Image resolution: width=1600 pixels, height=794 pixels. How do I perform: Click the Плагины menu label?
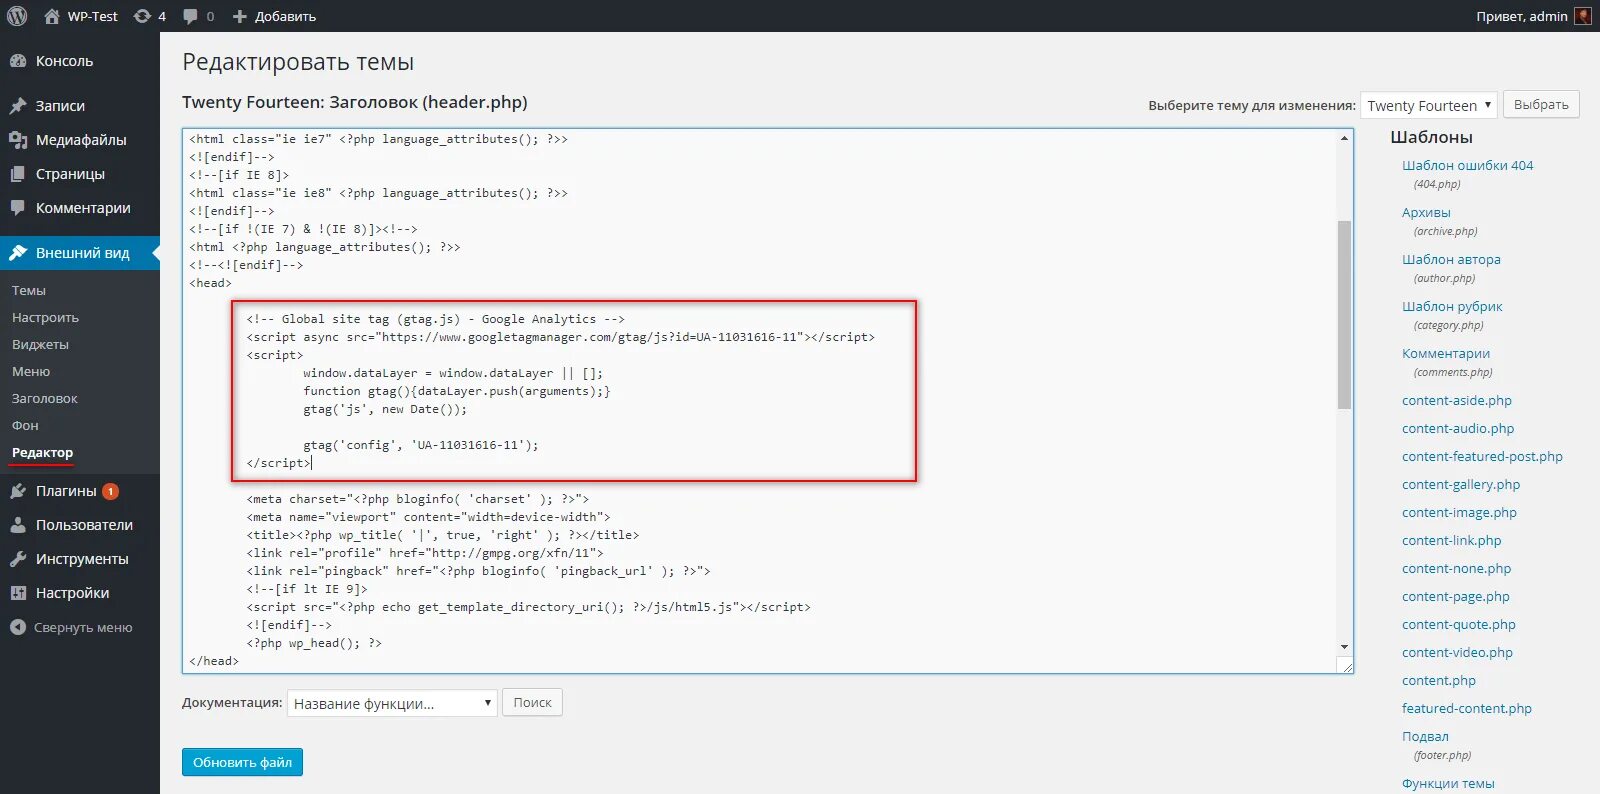[66, 491]
